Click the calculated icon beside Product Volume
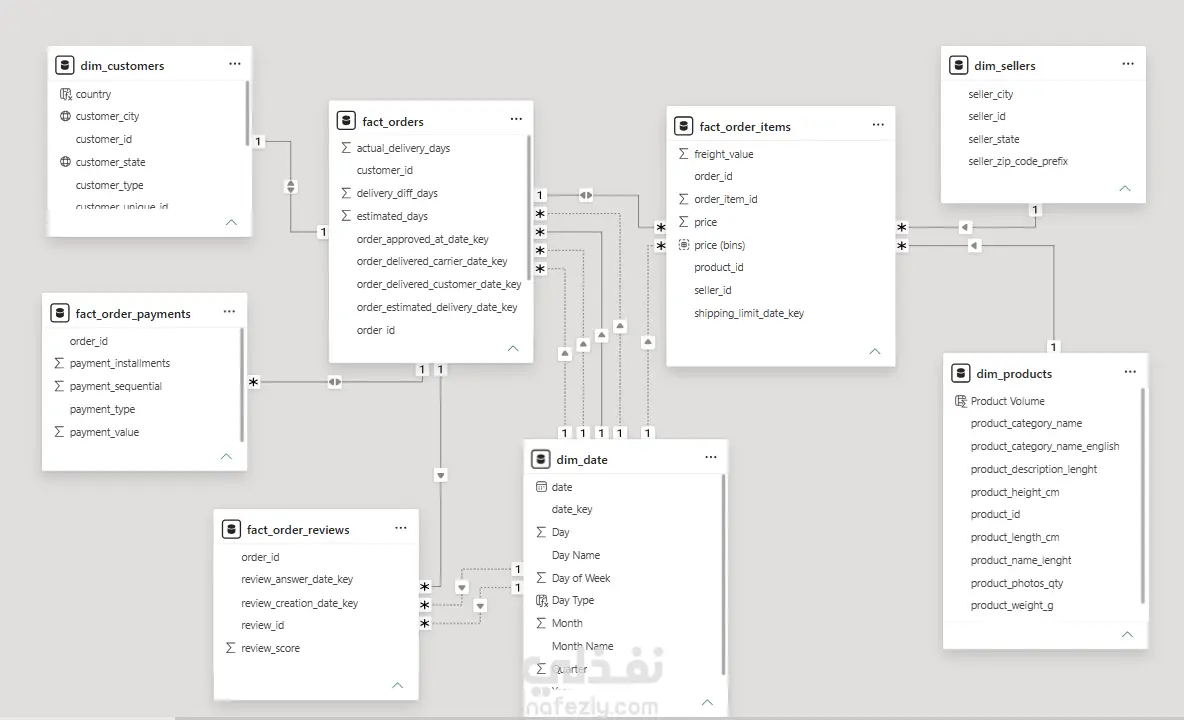 coord(960,401)
